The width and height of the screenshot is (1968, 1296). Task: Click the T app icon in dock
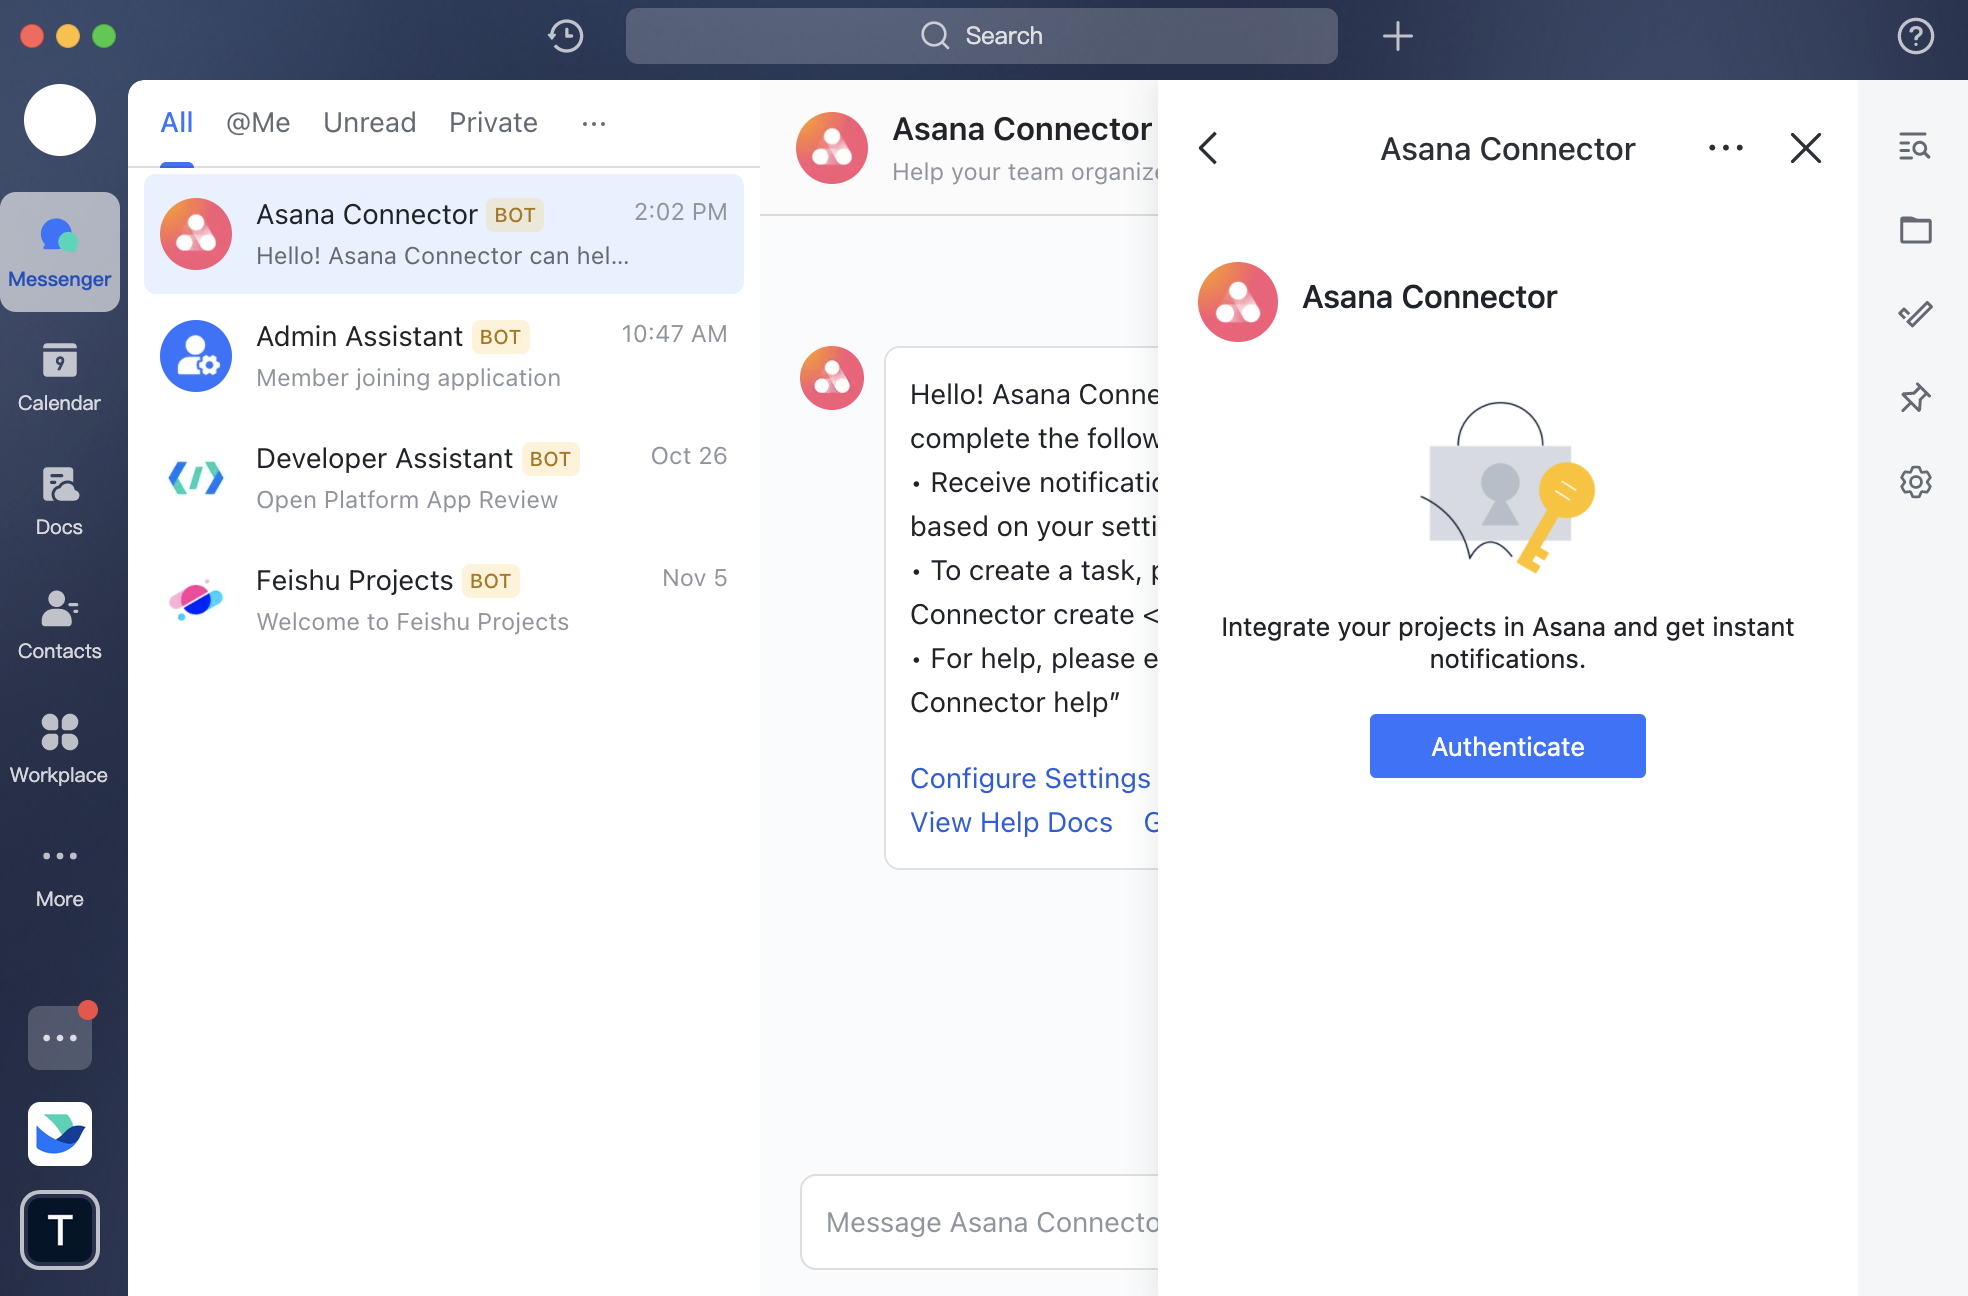click(x=60, y=1230)
